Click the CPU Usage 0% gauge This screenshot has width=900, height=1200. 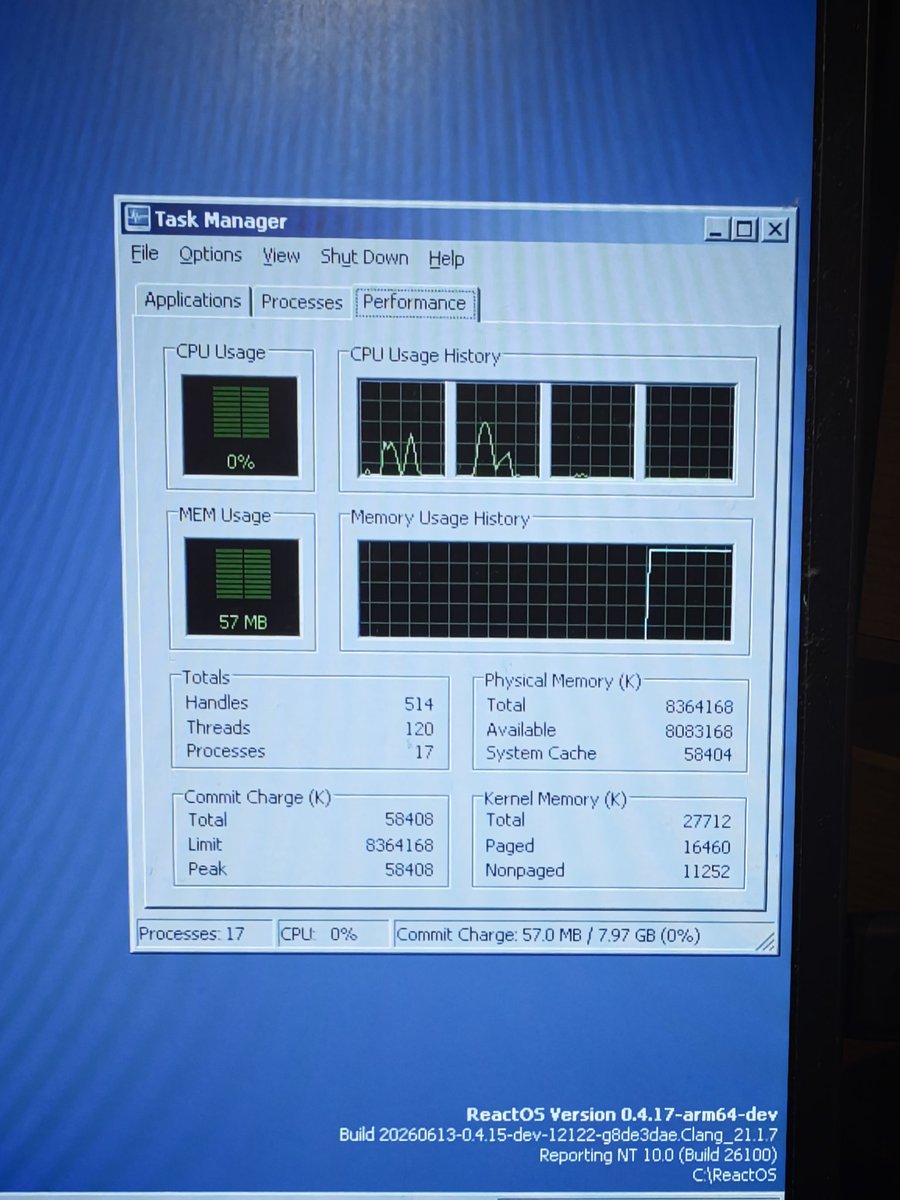pos(240,425)
